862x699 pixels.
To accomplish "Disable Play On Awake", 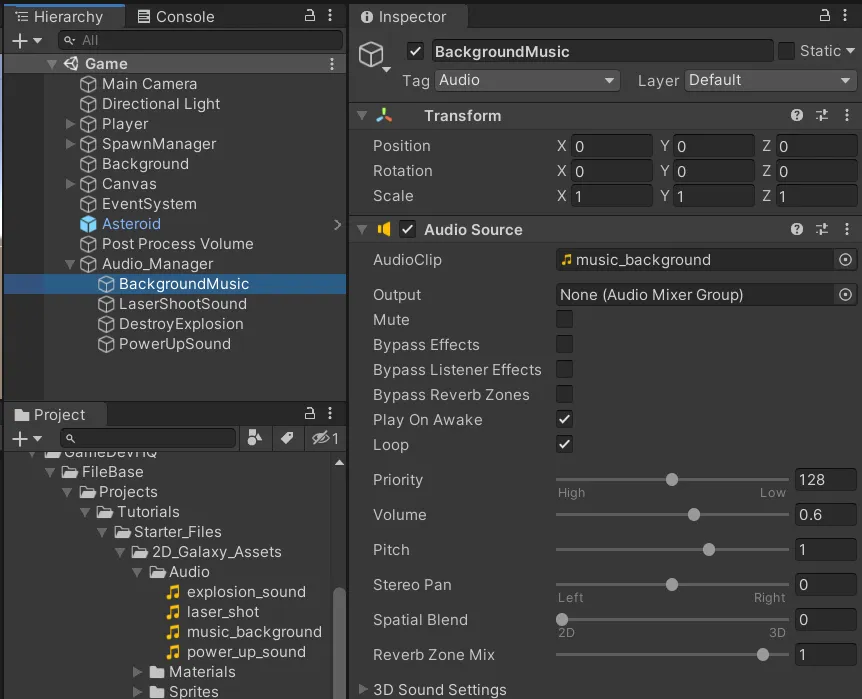I will point(565,420).
